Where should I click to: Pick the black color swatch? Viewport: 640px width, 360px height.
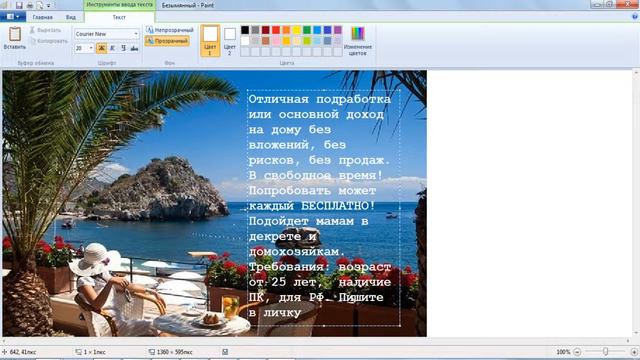point(245,30)
